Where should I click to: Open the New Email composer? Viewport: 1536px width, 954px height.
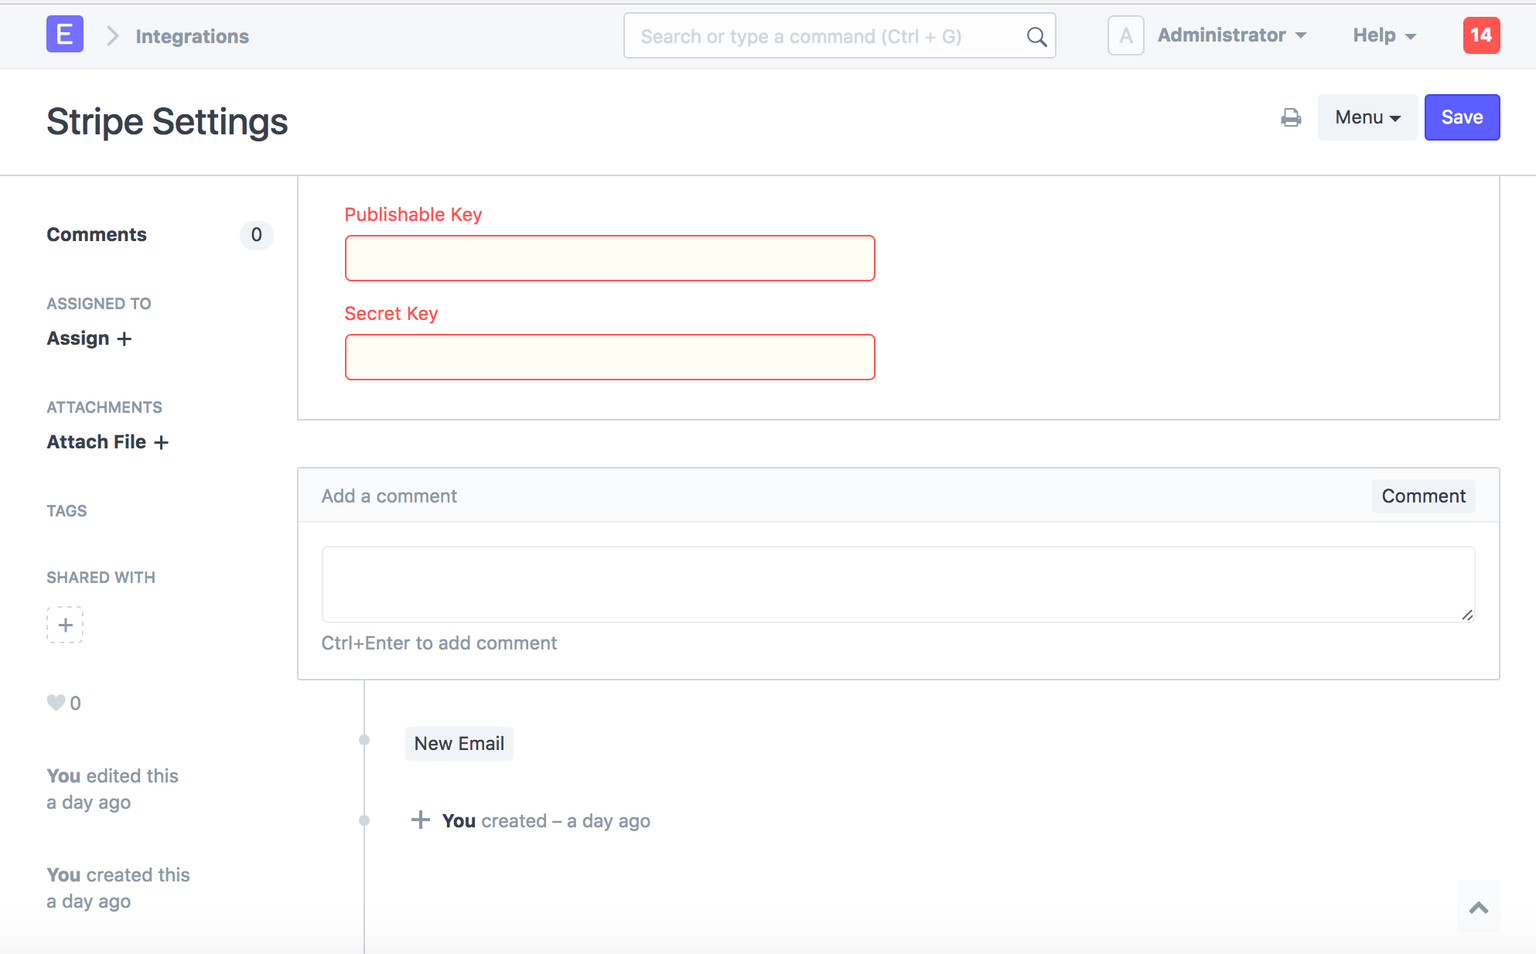(x=458, y=743)
